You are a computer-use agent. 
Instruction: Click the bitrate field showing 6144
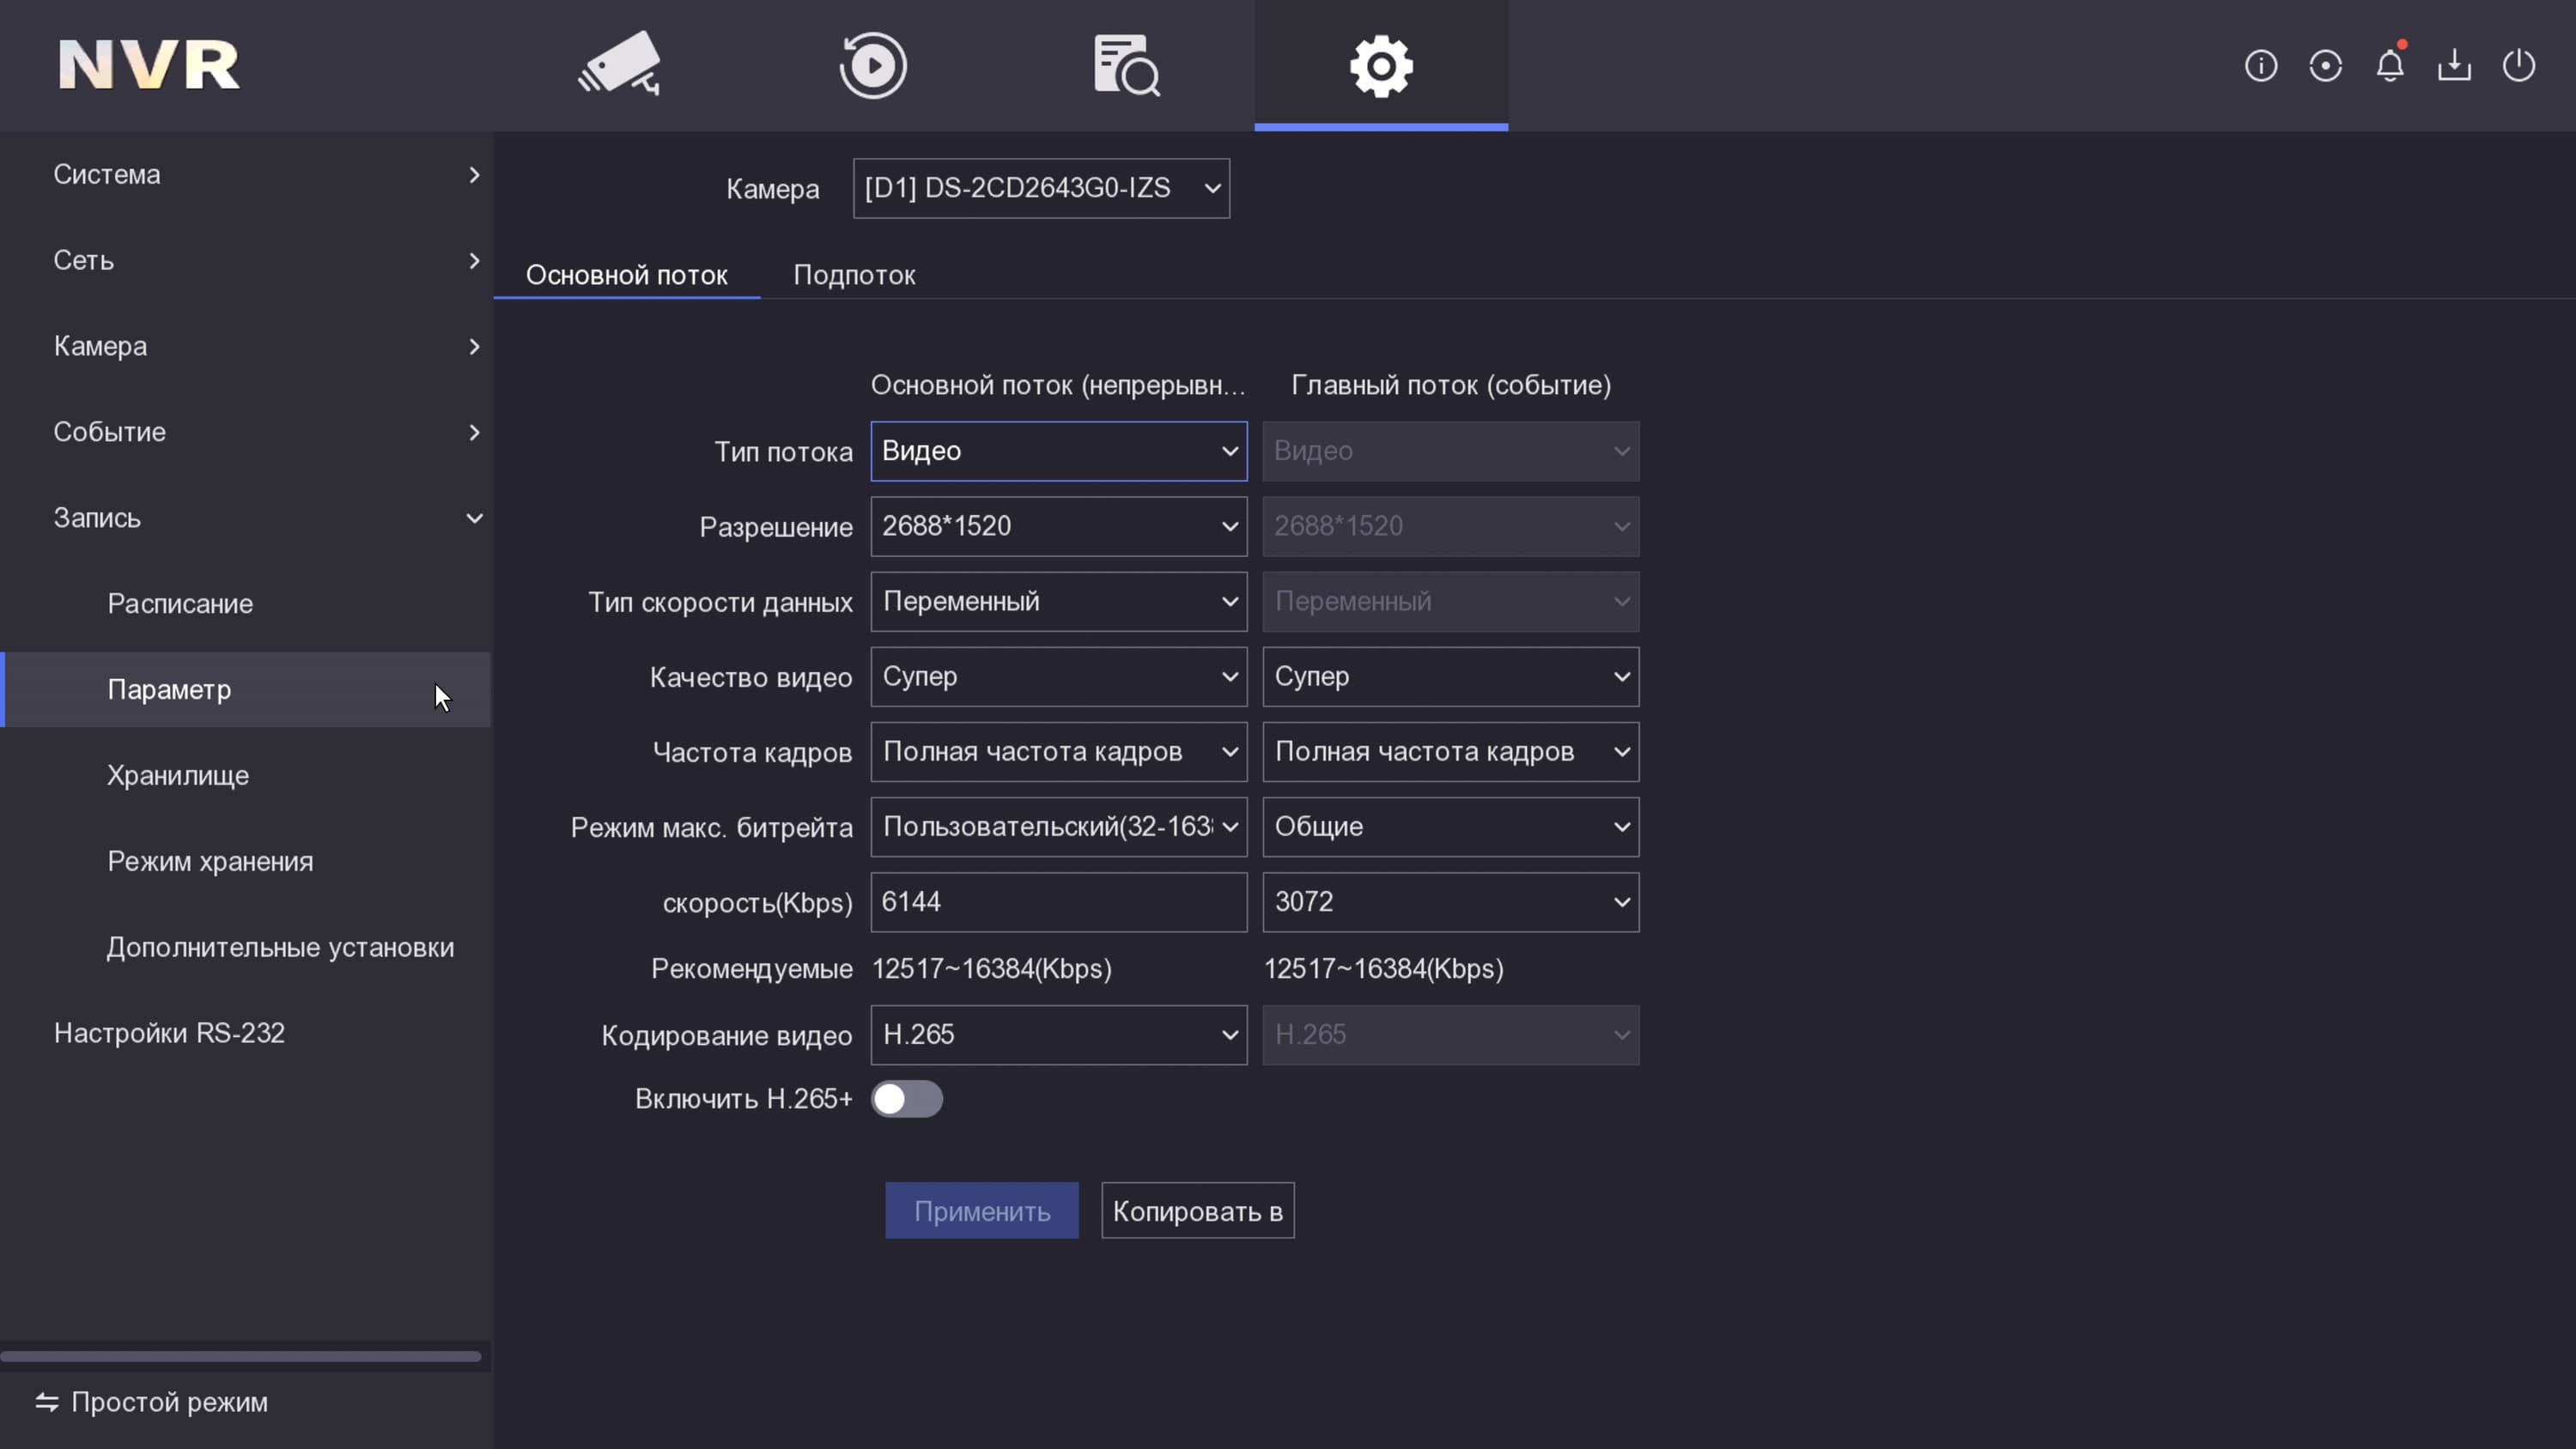(x=1058, y=901)
